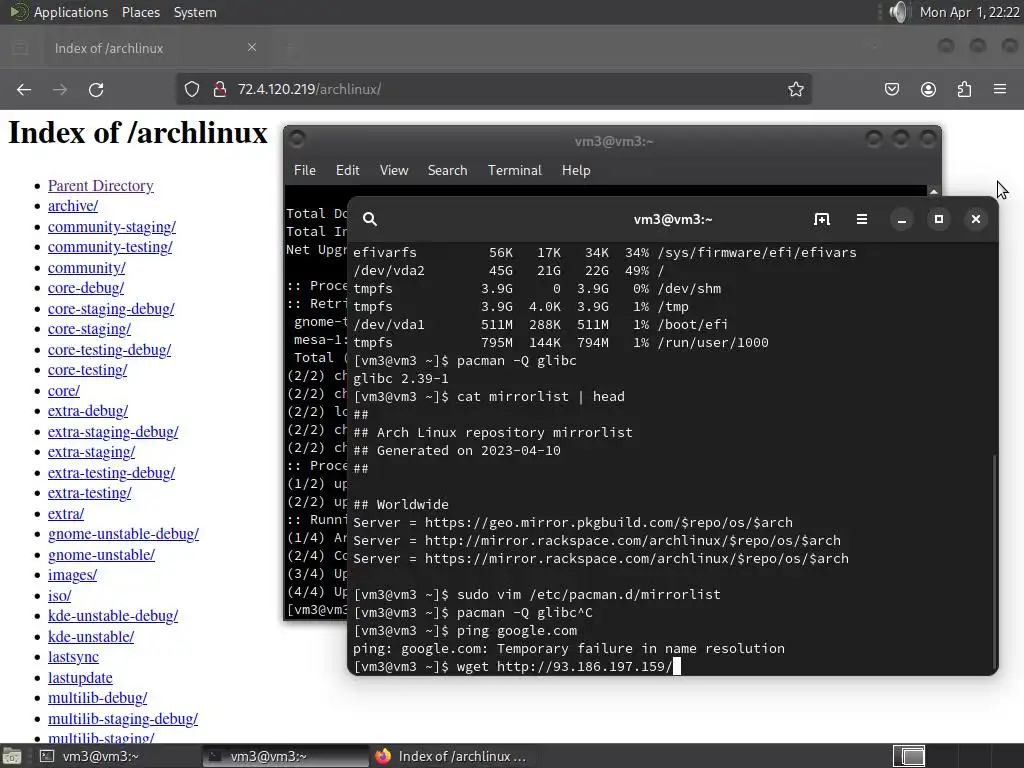
Task: Open the community-staging/ link
Action: pyautogui.click(x=112, y=227)
